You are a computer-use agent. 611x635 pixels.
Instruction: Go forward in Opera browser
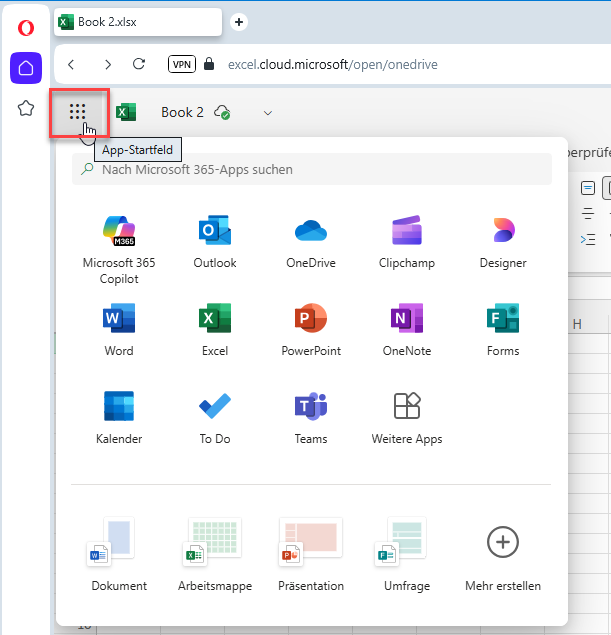click(x=108, y=64)
